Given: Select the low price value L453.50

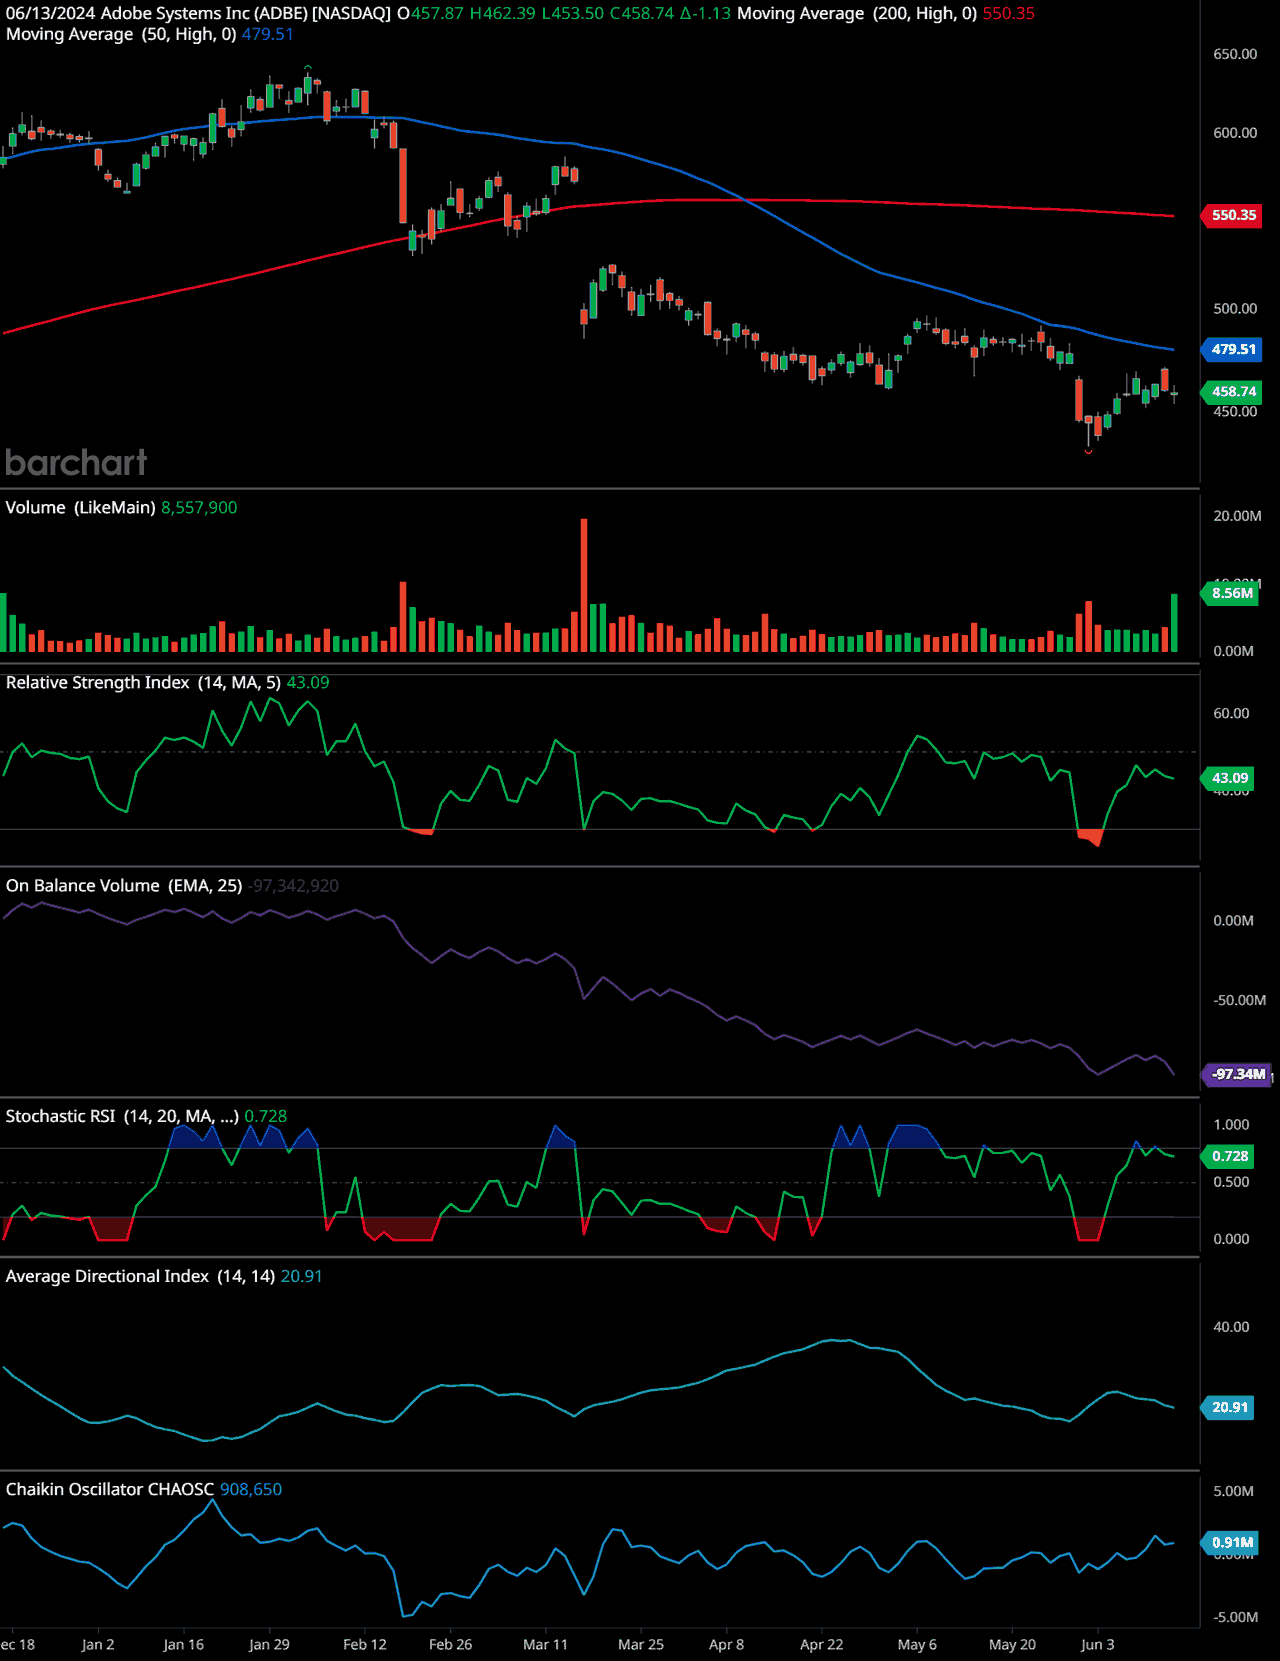Looking at the screenshot, I should pos(572,14).
